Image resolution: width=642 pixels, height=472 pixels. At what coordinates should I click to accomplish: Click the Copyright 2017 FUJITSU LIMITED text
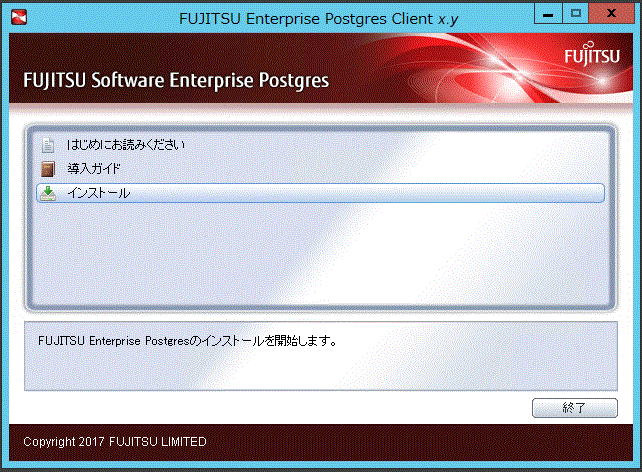click(x=115, y=442)
